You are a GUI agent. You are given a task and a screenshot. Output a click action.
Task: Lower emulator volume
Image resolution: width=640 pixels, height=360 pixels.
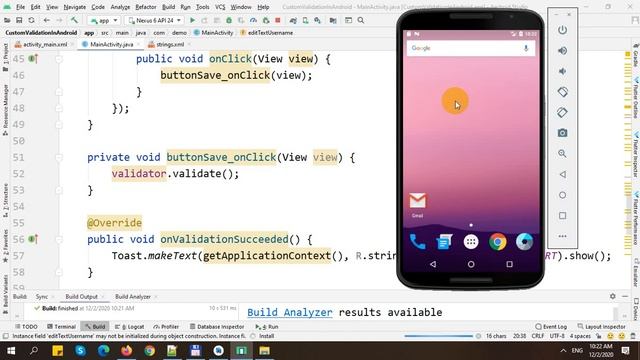(562, 71)
